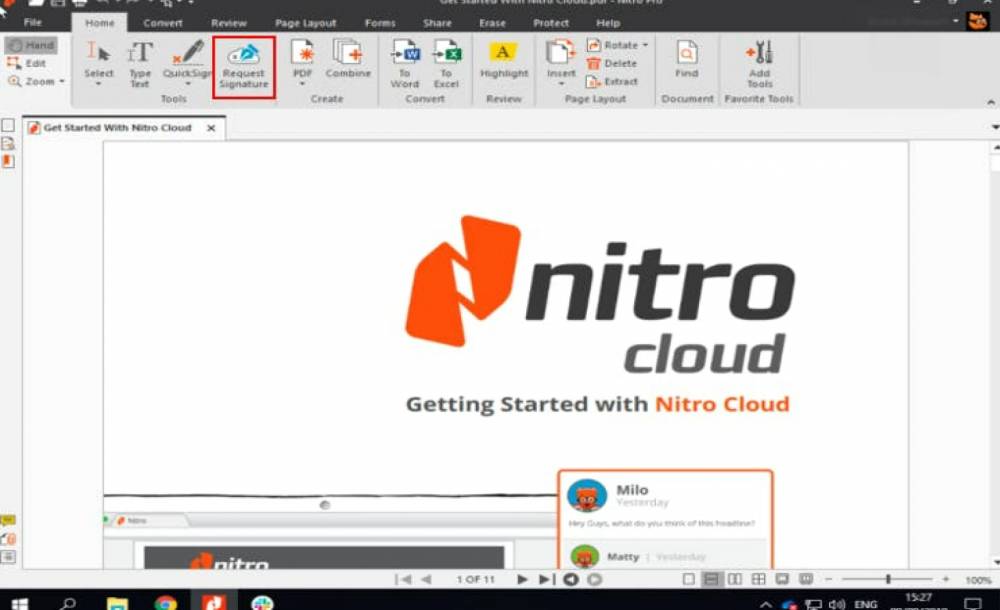Convert document To Word
1000x610 pixels.
pyautogui.click(x=405, y=63)
